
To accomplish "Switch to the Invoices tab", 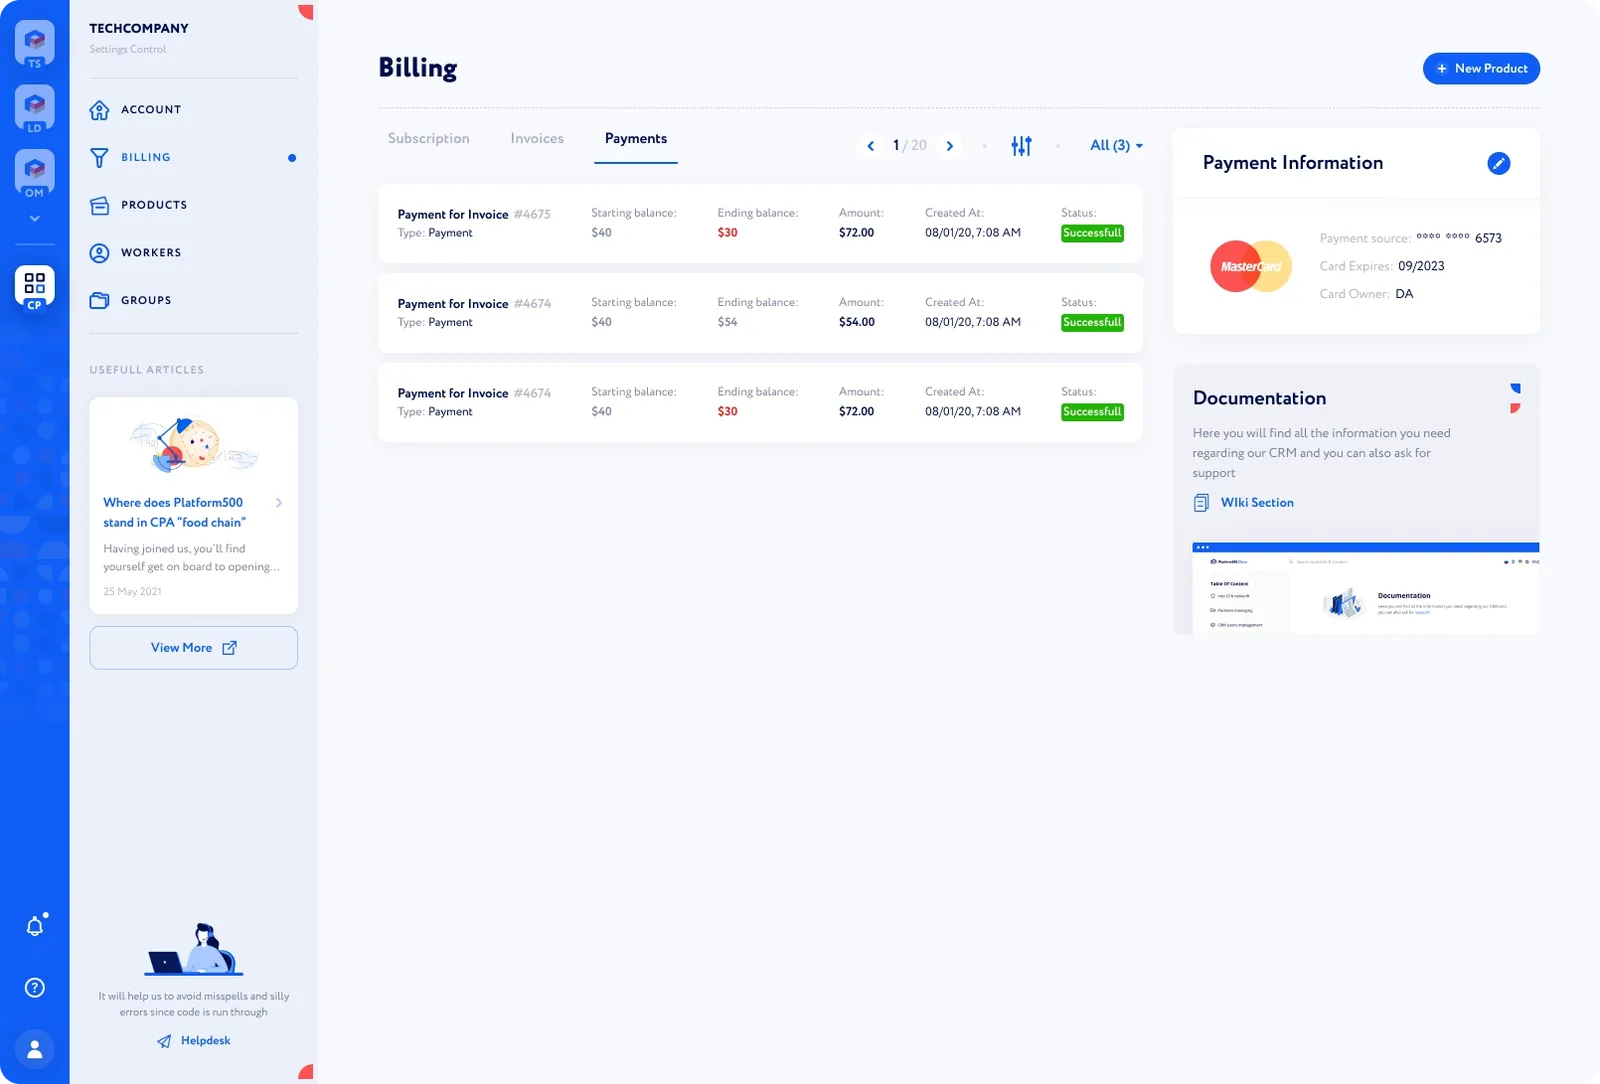I will (x=537, y=139).
